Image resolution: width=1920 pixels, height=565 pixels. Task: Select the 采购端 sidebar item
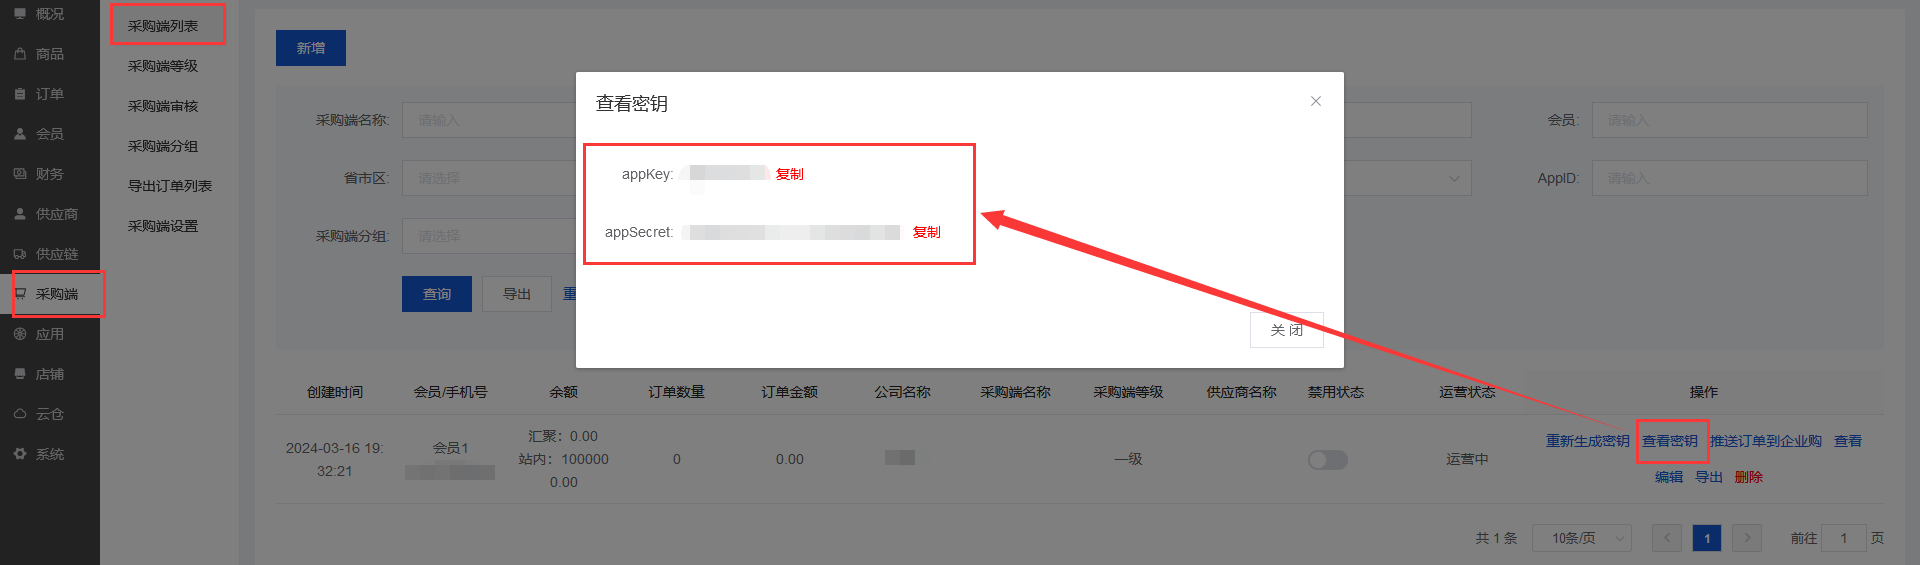coord(50,294)
